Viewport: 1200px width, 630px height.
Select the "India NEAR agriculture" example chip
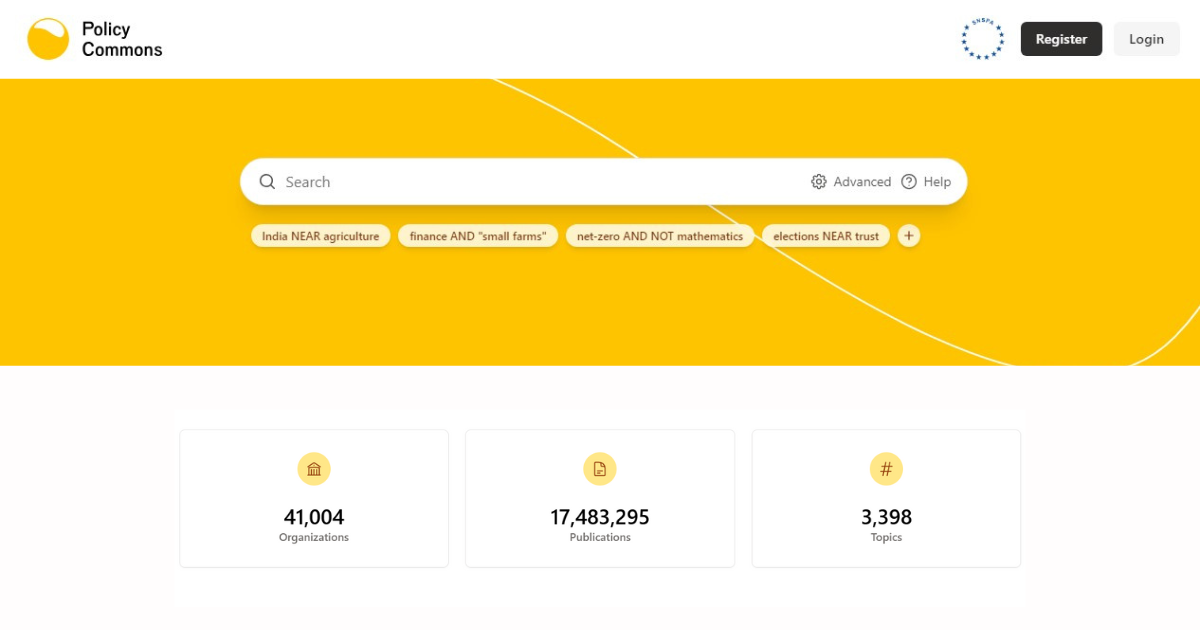tap(320, 236)
